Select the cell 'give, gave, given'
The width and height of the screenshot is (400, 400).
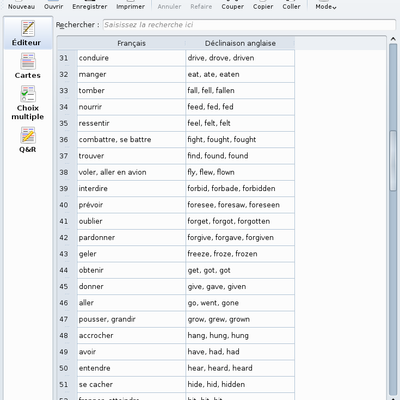coord(240,287)
